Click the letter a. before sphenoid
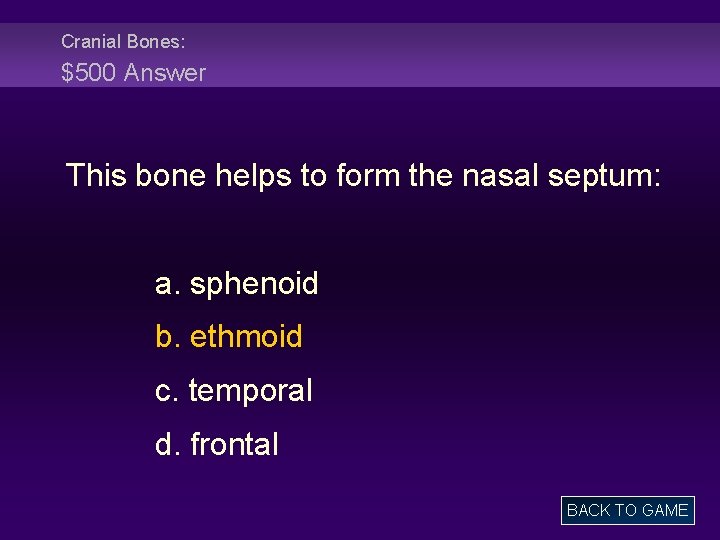Screen dimensions: 720x540 click(167, 285)
